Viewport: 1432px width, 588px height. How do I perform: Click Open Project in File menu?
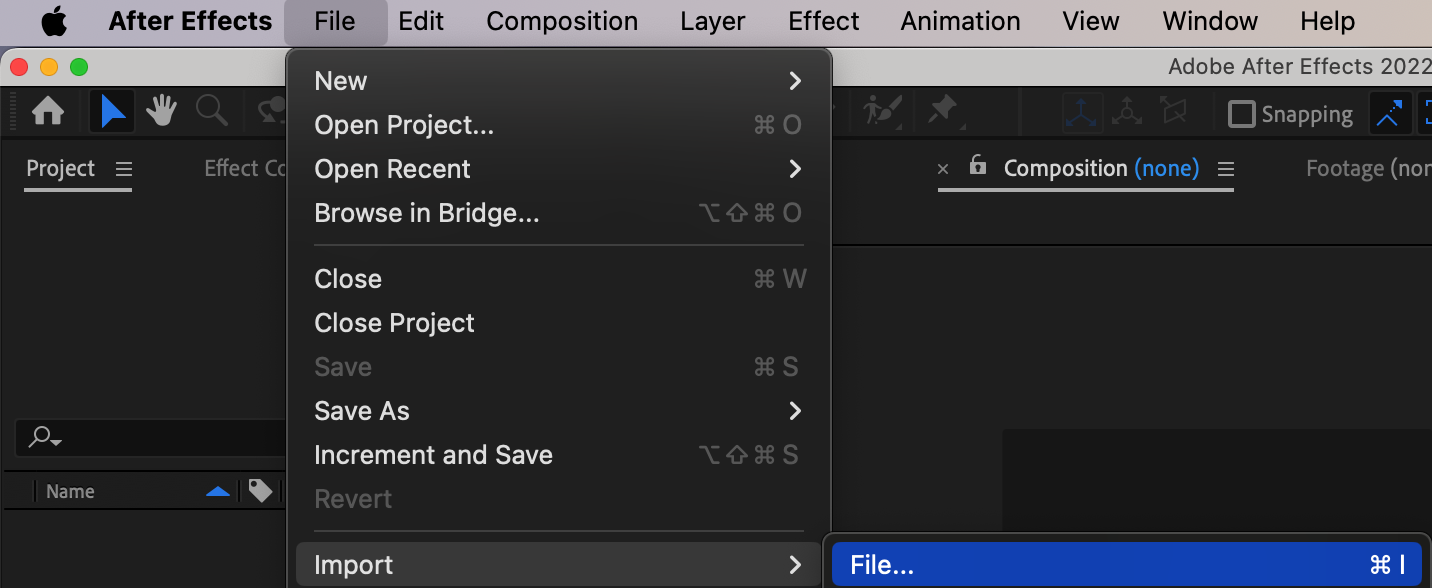click(x=404, y=125)
